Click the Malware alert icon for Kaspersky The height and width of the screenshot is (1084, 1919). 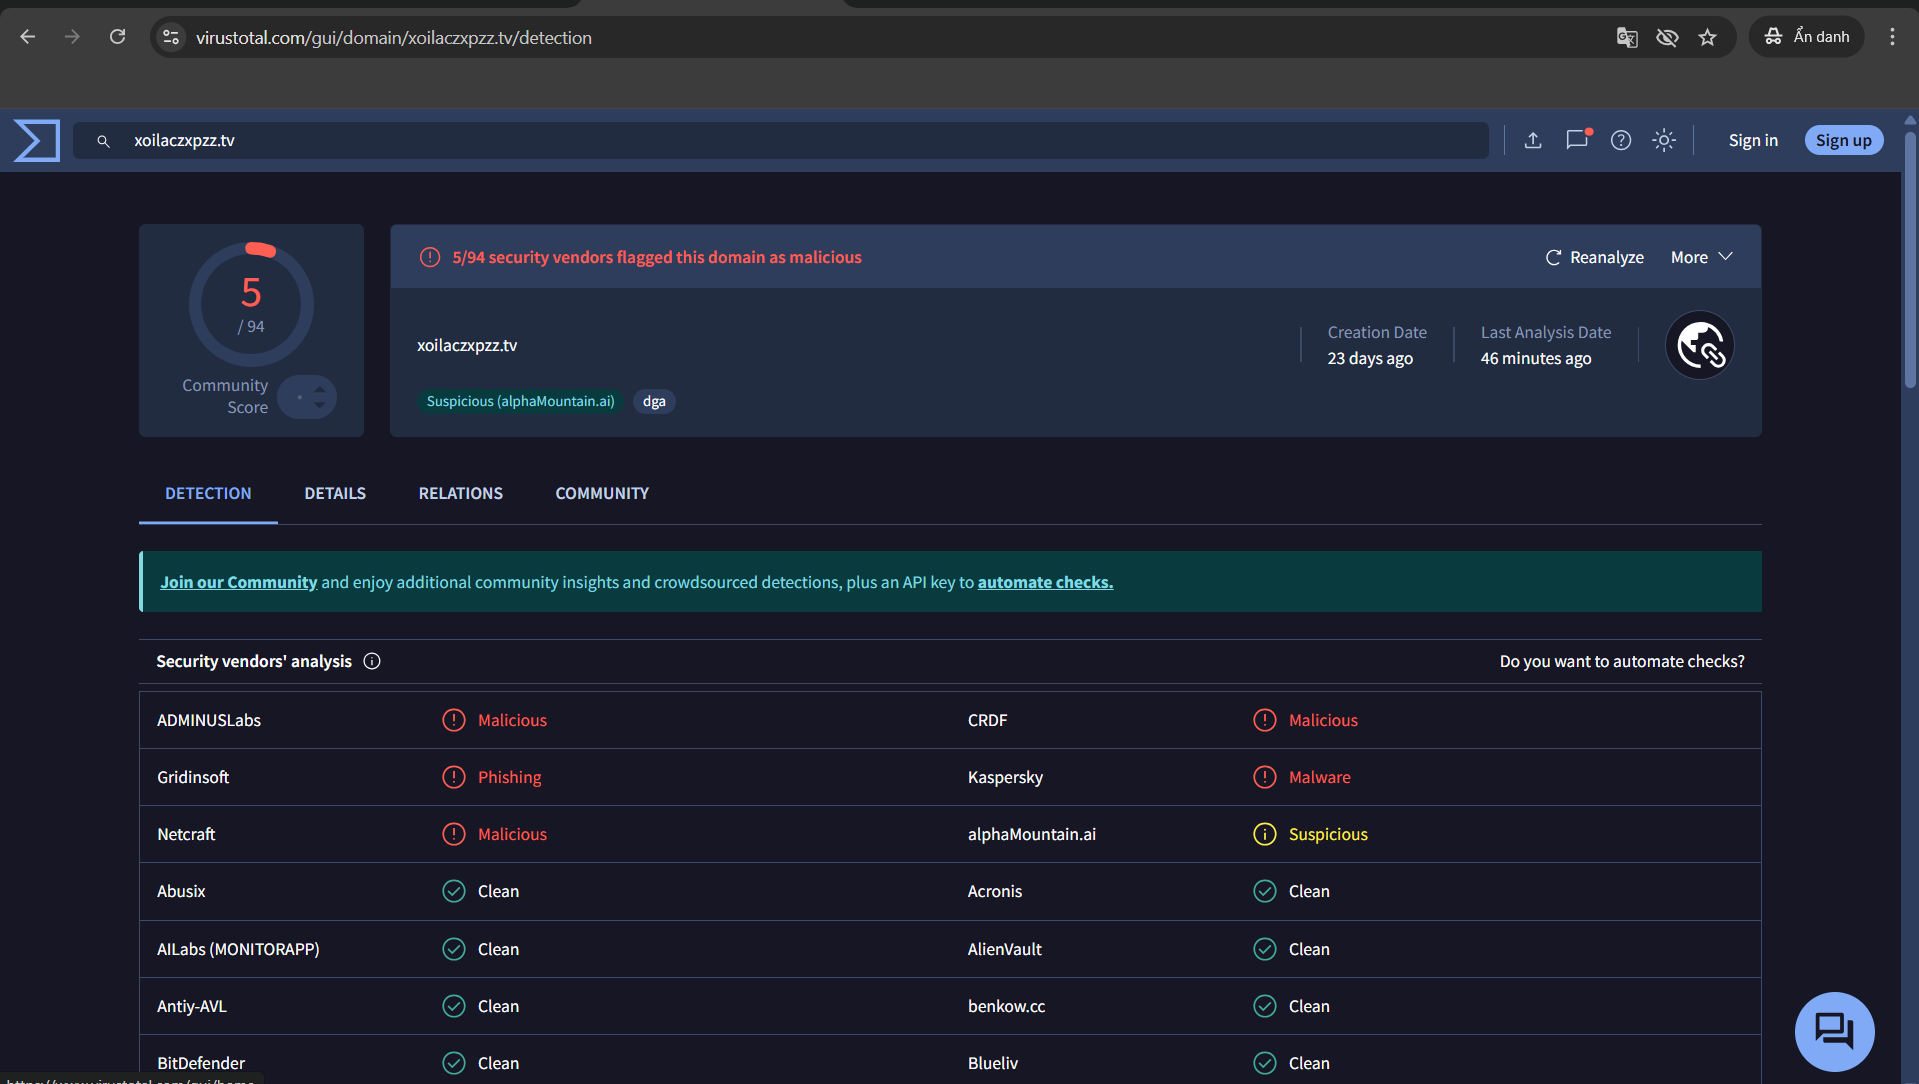coord(1265,777)
